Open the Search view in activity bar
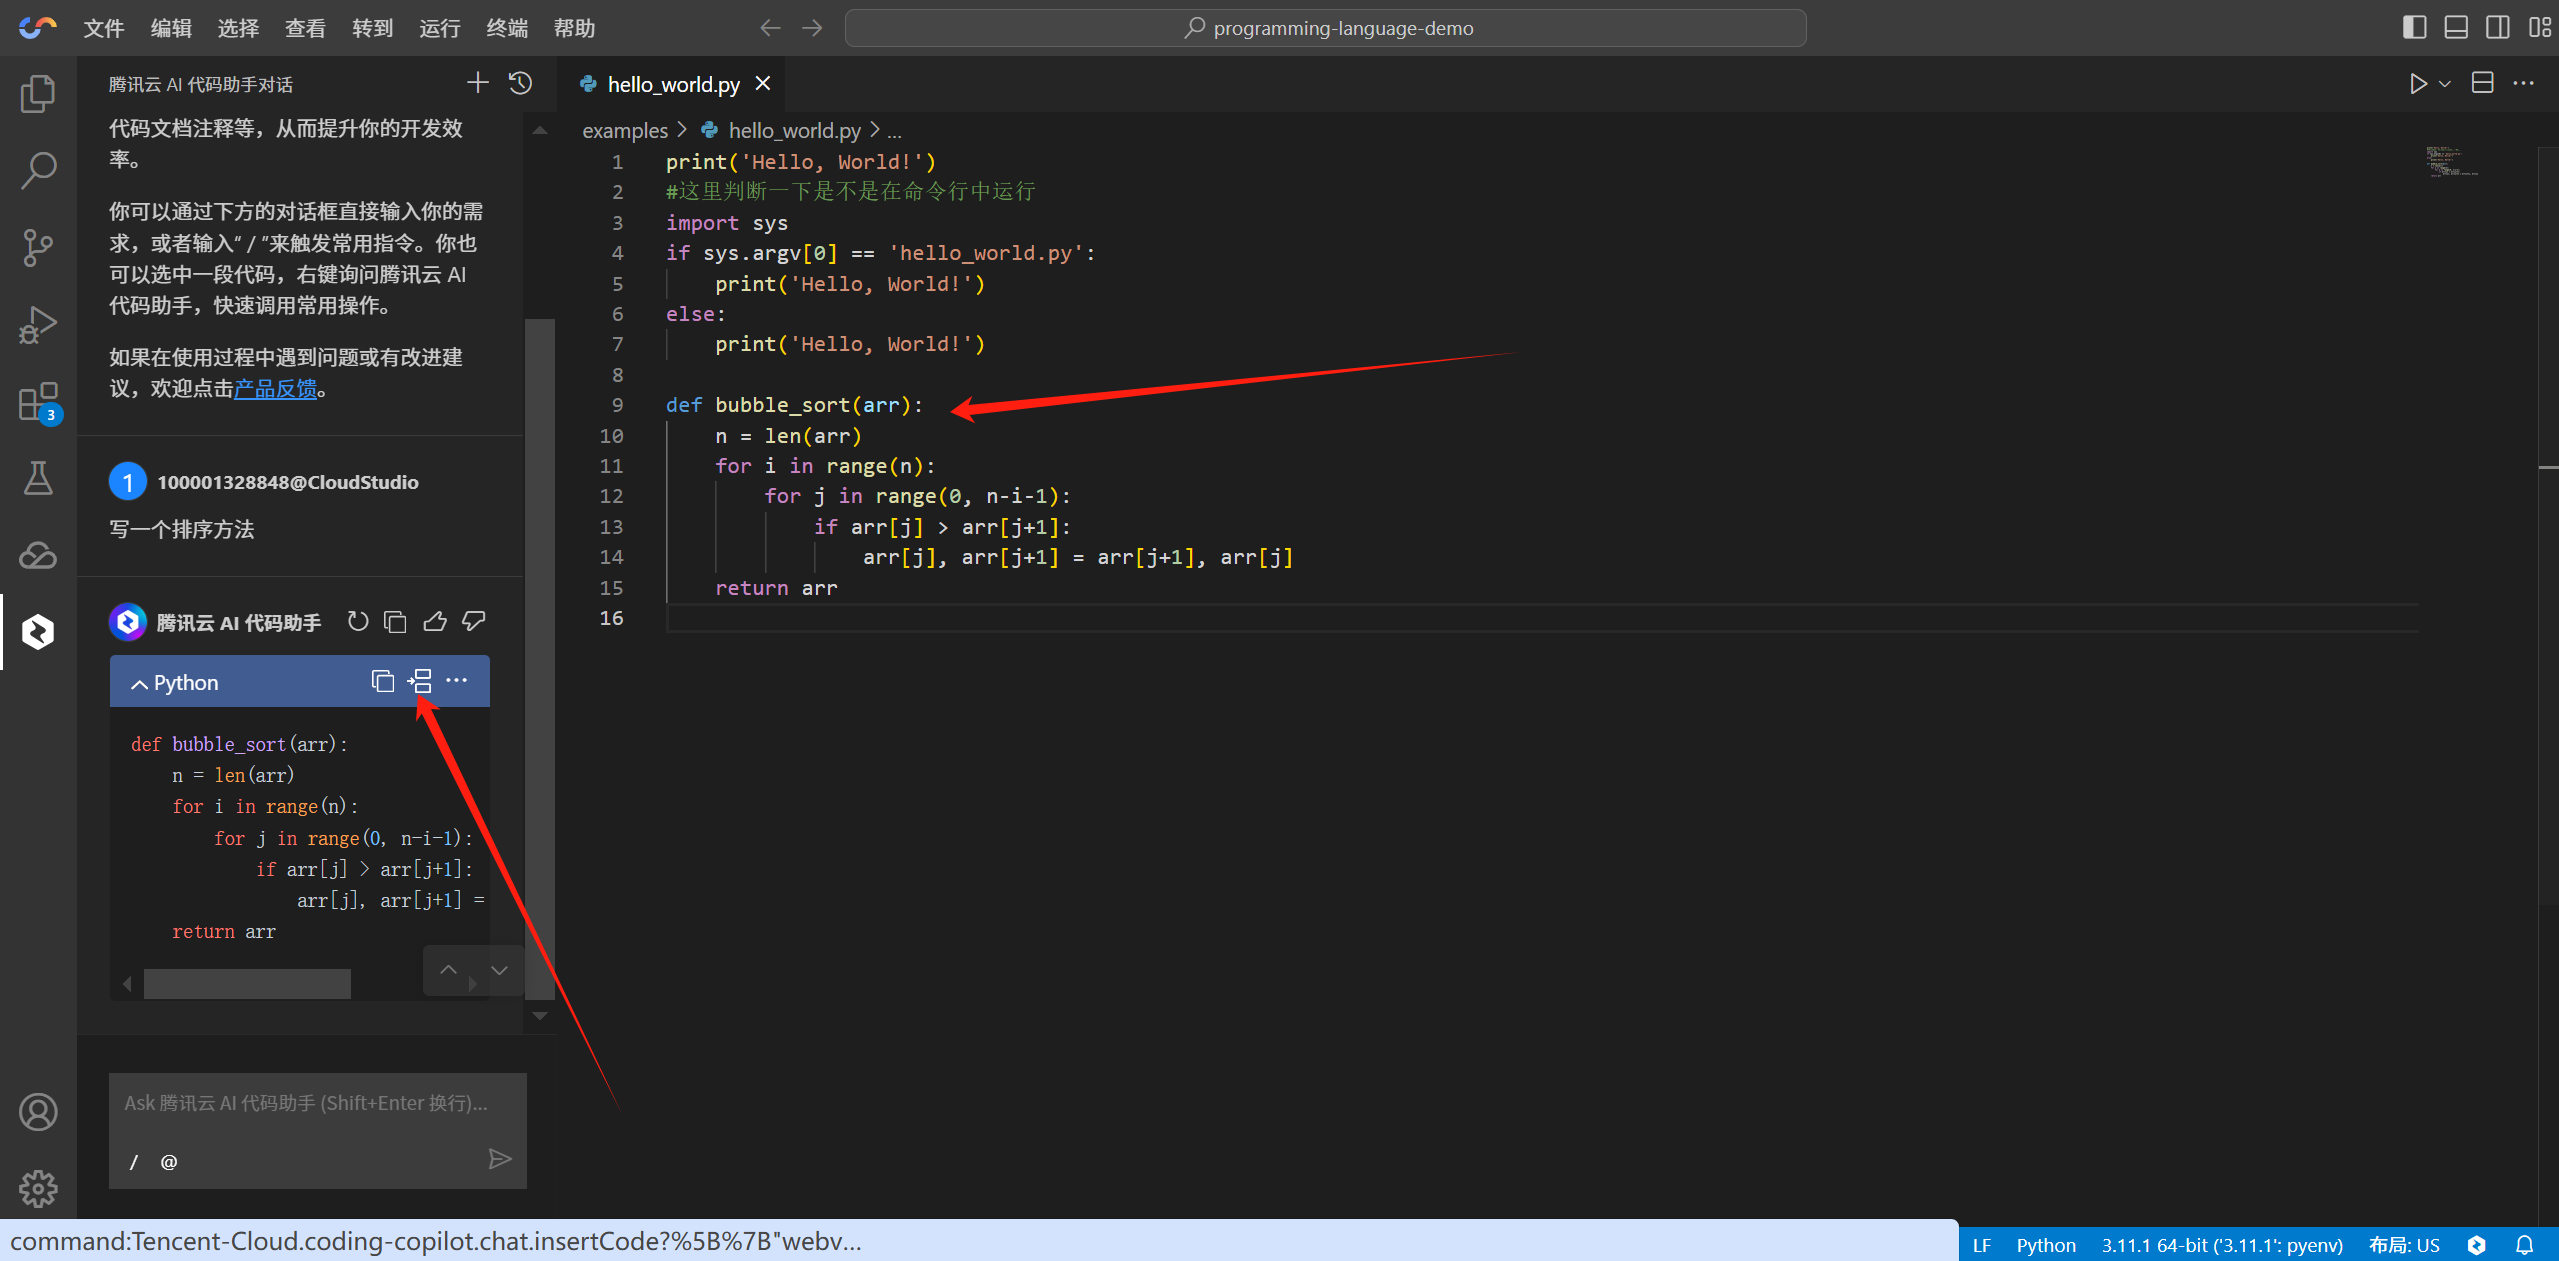The width and height of the screenshot is (2559, 1261). (38, 171)
